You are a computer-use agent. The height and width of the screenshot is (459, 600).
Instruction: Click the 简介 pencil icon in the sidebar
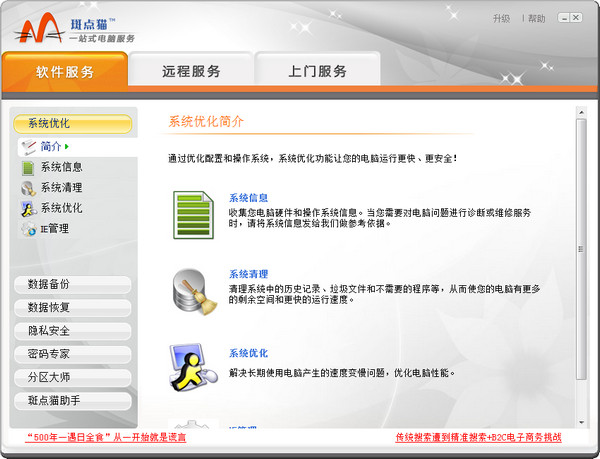click(x=29, y=147)
